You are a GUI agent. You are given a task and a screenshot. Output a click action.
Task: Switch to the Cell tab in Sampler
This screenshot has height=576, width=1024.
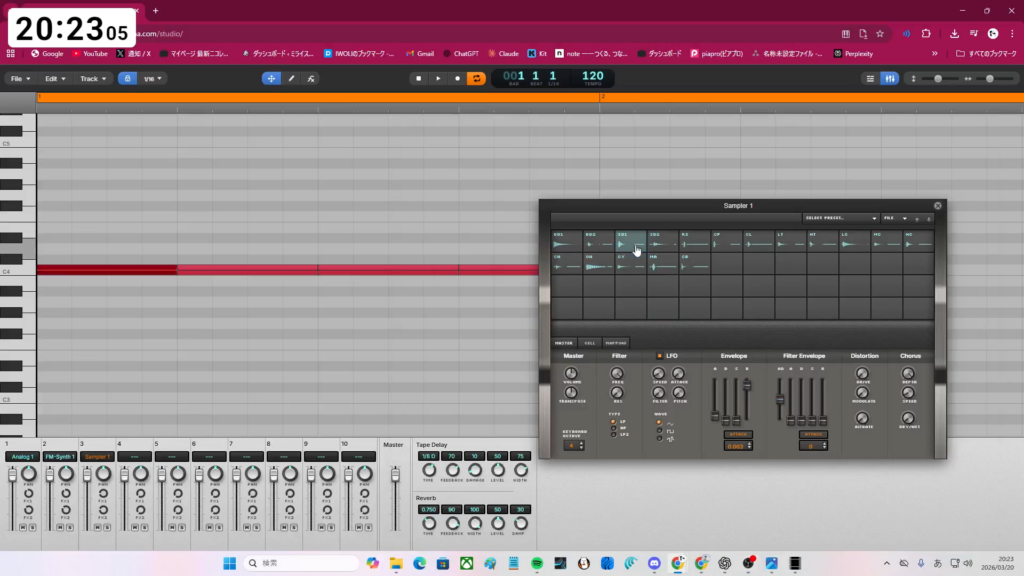click(x=590, y=343)
